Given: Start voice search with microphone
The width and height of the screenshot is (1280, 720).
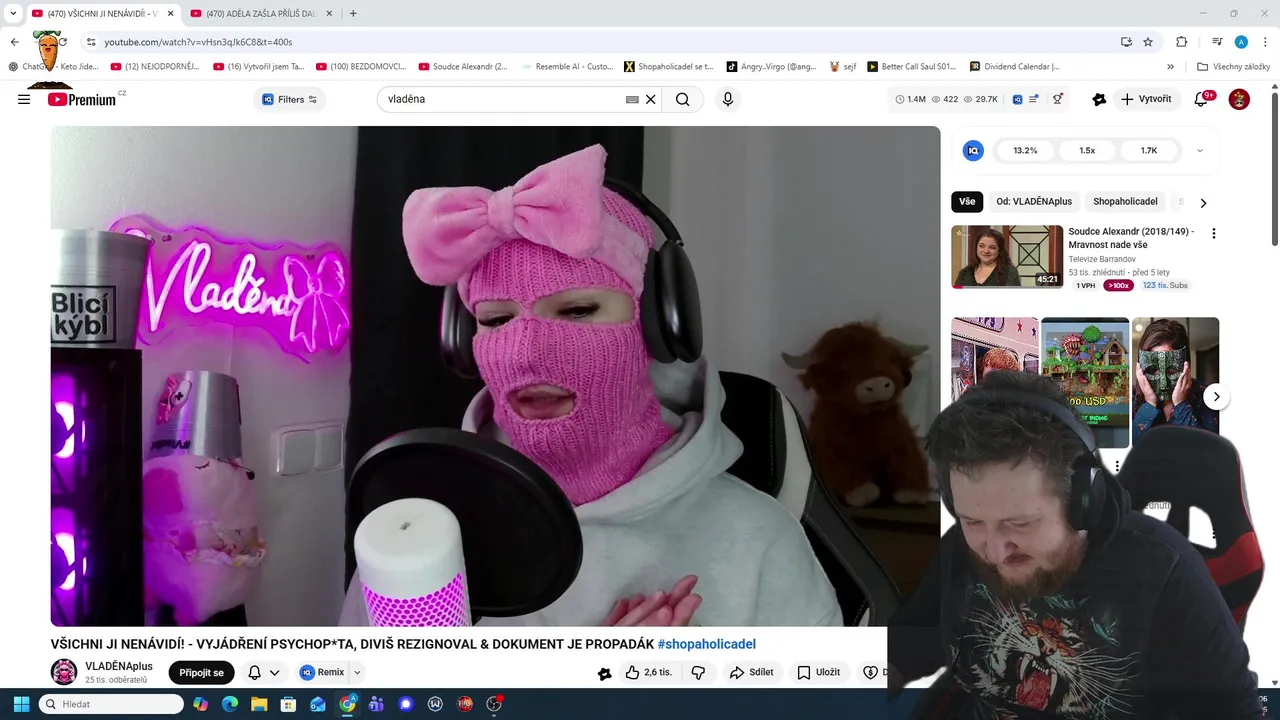Looking at the screenshot, I should coord(728,99).
